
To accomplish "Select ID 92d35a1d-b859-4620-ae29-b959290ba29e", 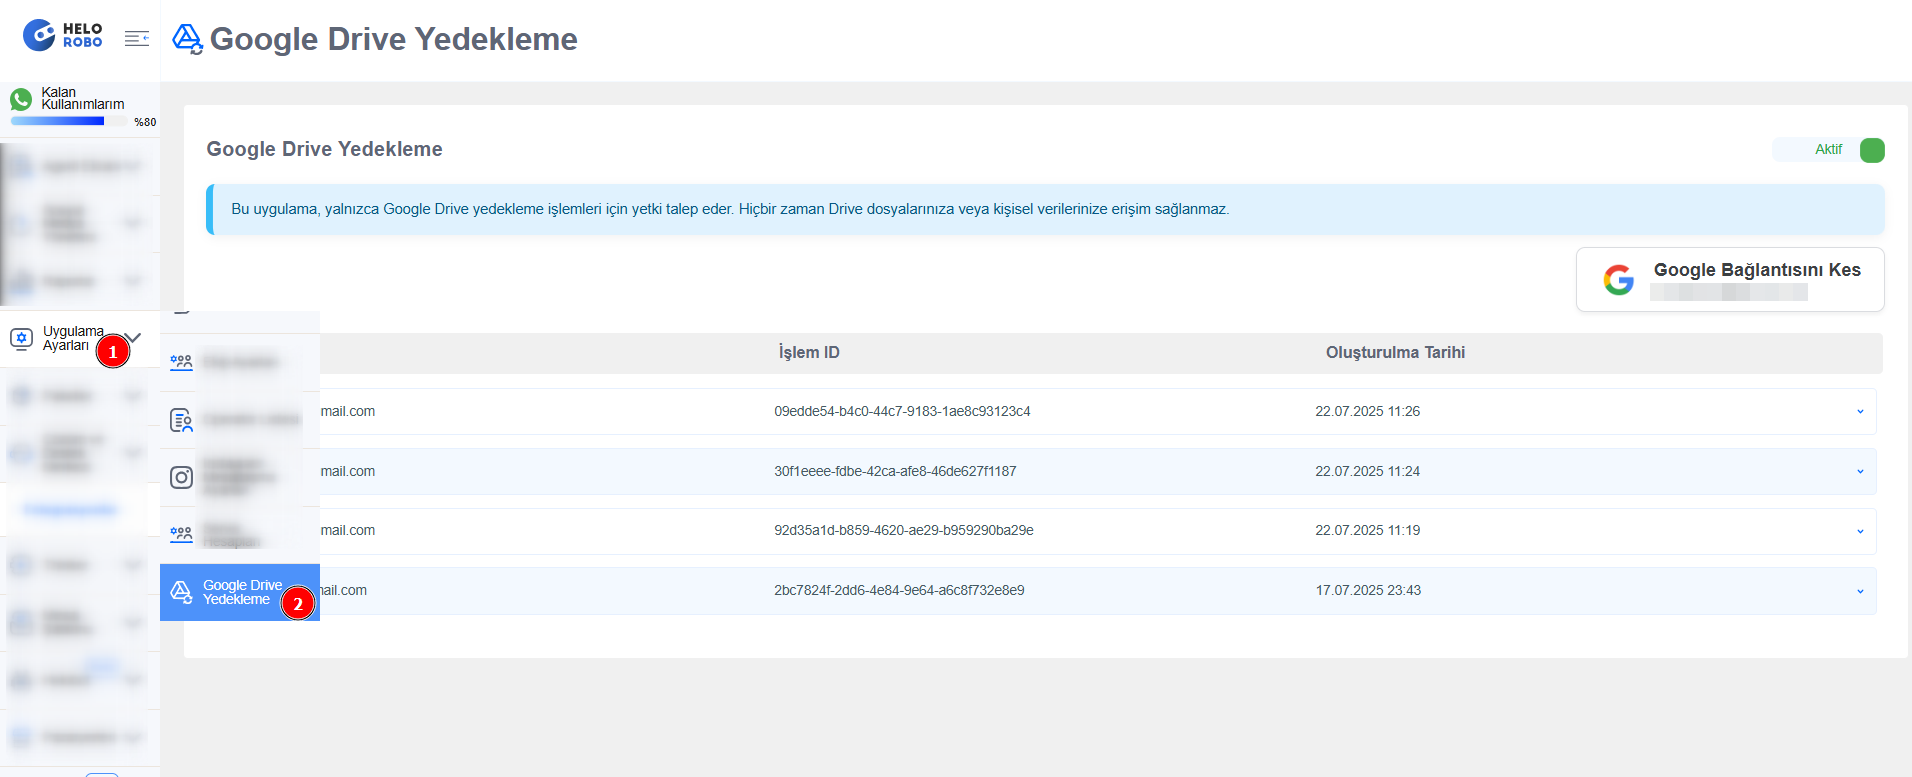I will pyautogui.click(x=904, y=530).
